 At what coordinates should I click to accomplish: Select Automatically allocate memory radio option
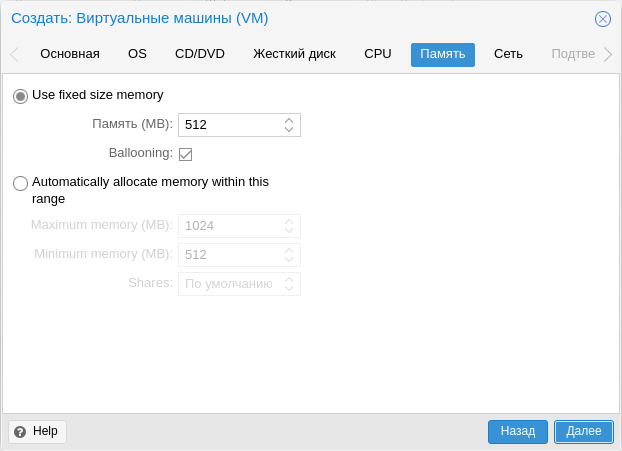click(20, 183)
